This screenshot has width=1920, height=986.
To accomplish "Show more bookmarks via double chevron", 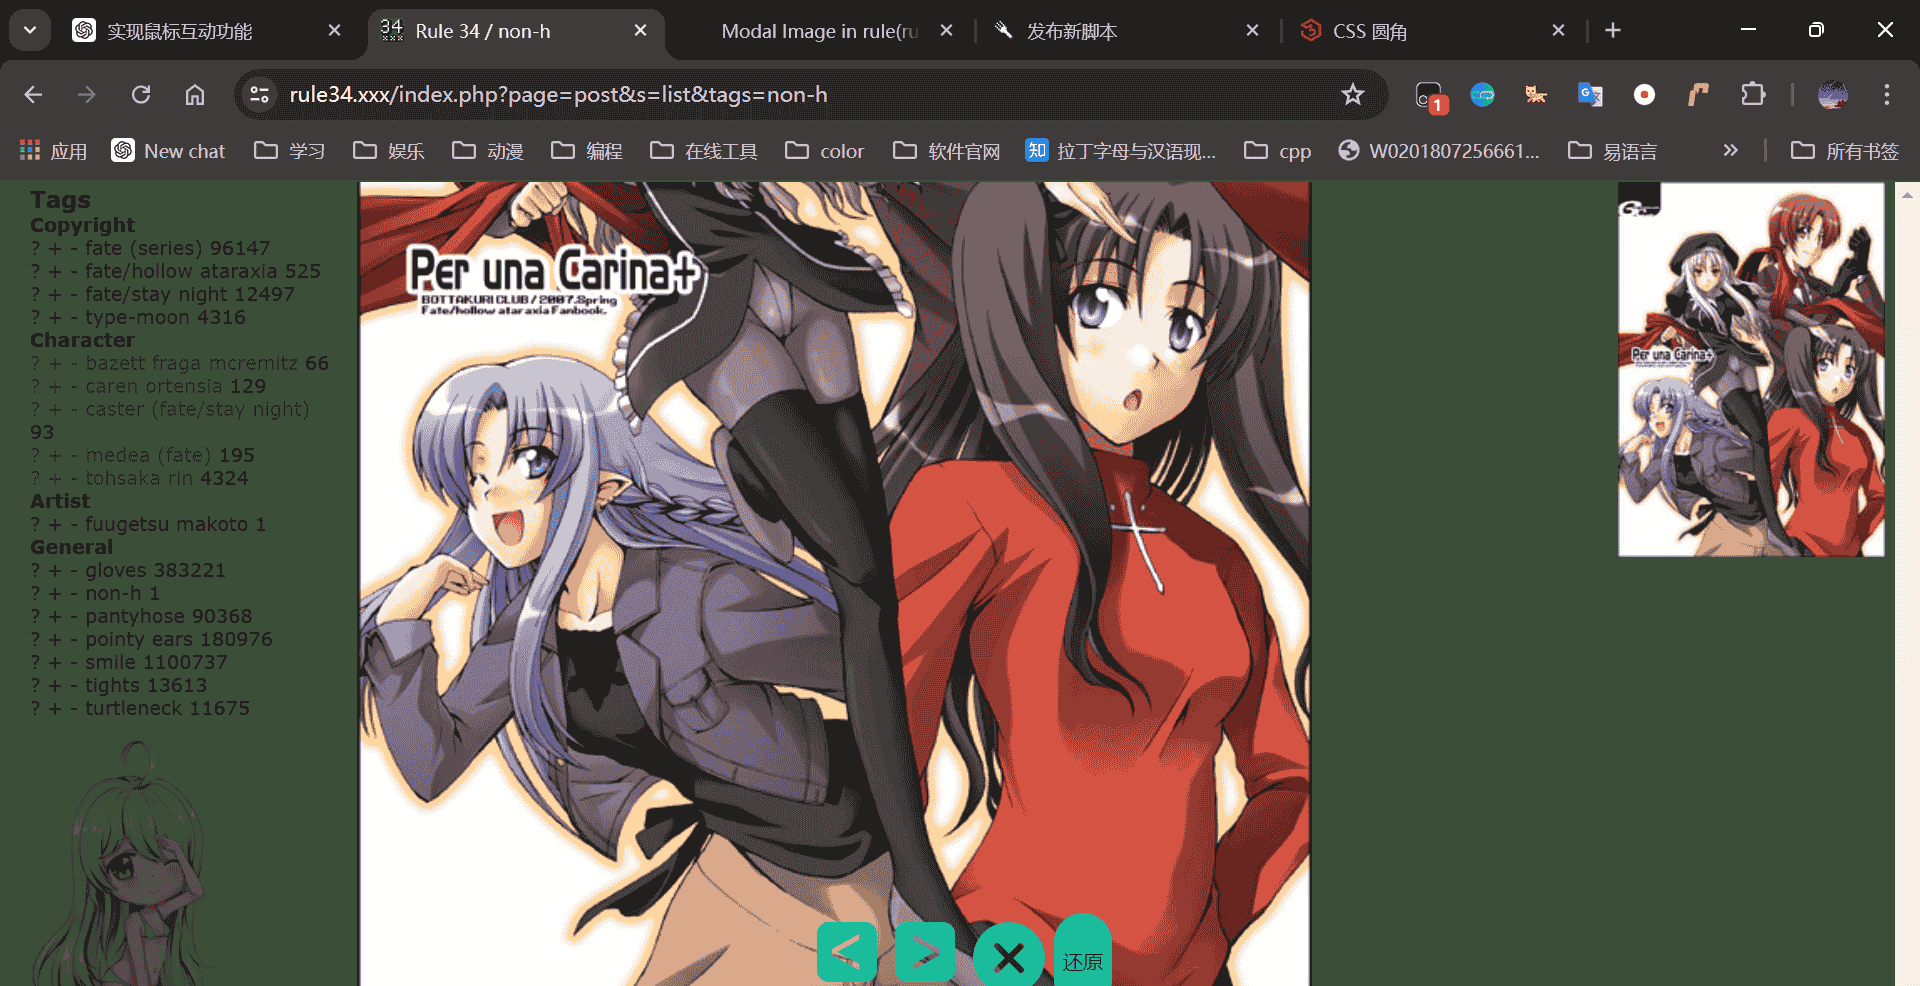I will (1730, 151).
